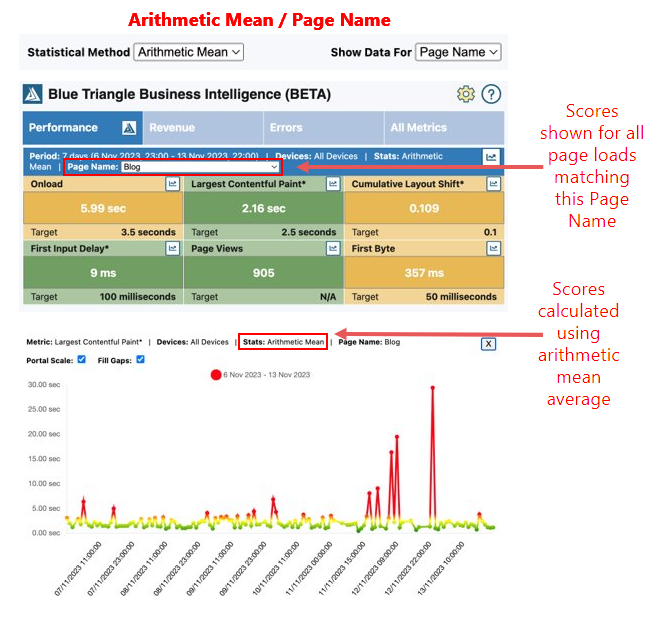The image size is (654, 624).
Task: Open the Onload chart icon
Action: pos(172,184)
